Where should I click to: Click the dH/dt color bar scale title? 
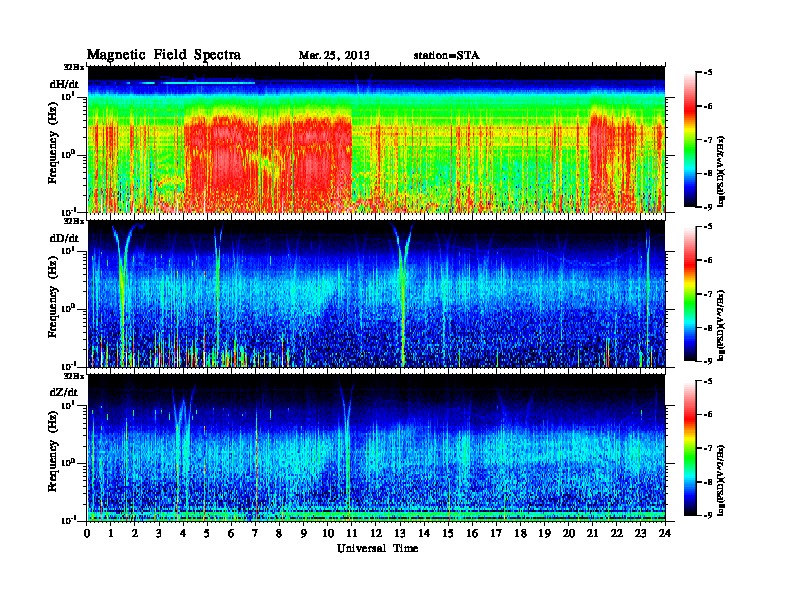coord(722,171)
